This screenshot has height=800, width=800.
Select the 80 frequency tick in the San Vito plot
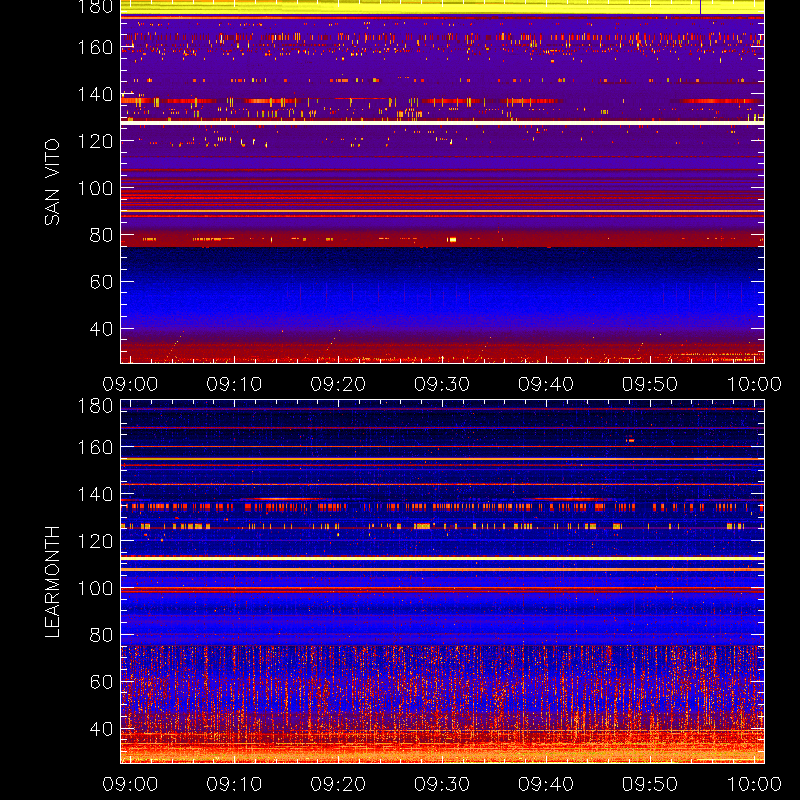[101, 235]
